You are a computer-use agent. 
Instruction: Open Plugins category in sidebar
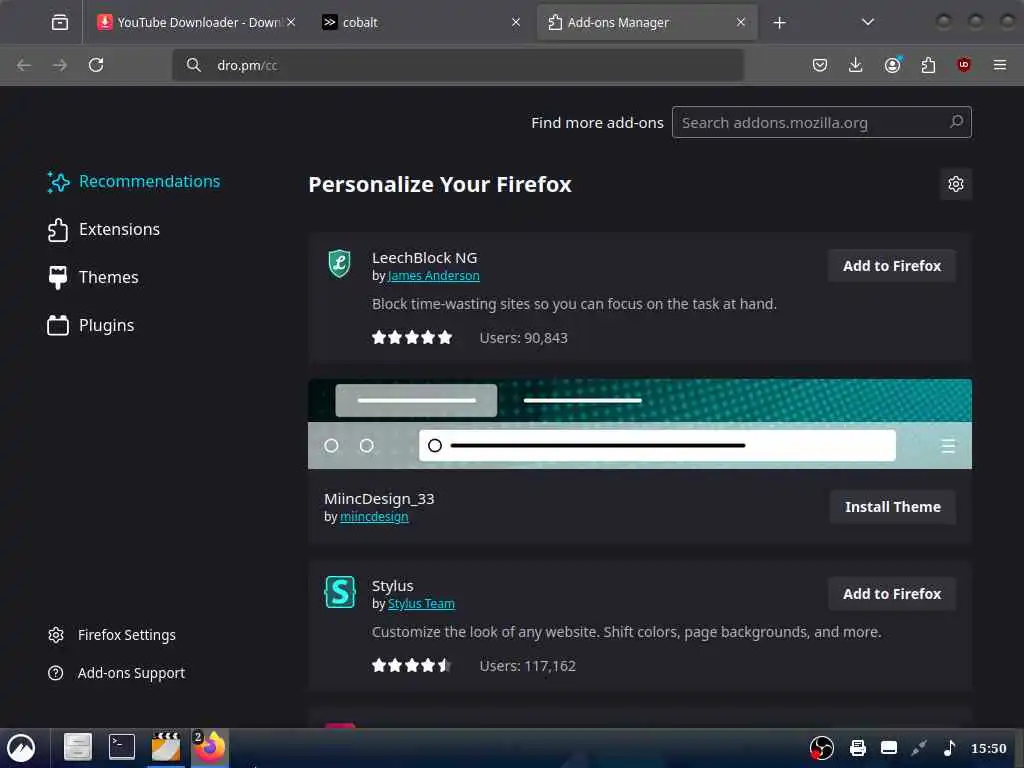[x=91, y=325]
